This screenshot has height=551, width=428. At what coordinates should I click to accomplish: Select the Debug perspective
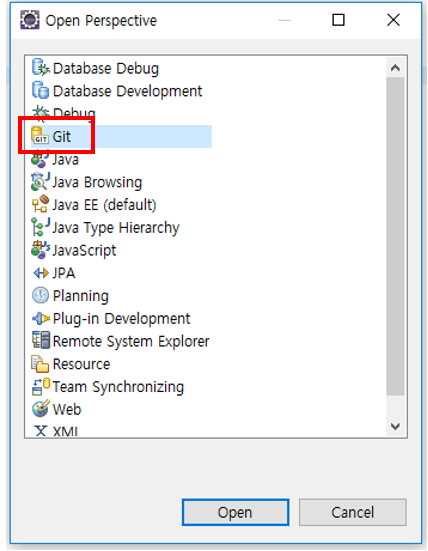tap(74, 113)
